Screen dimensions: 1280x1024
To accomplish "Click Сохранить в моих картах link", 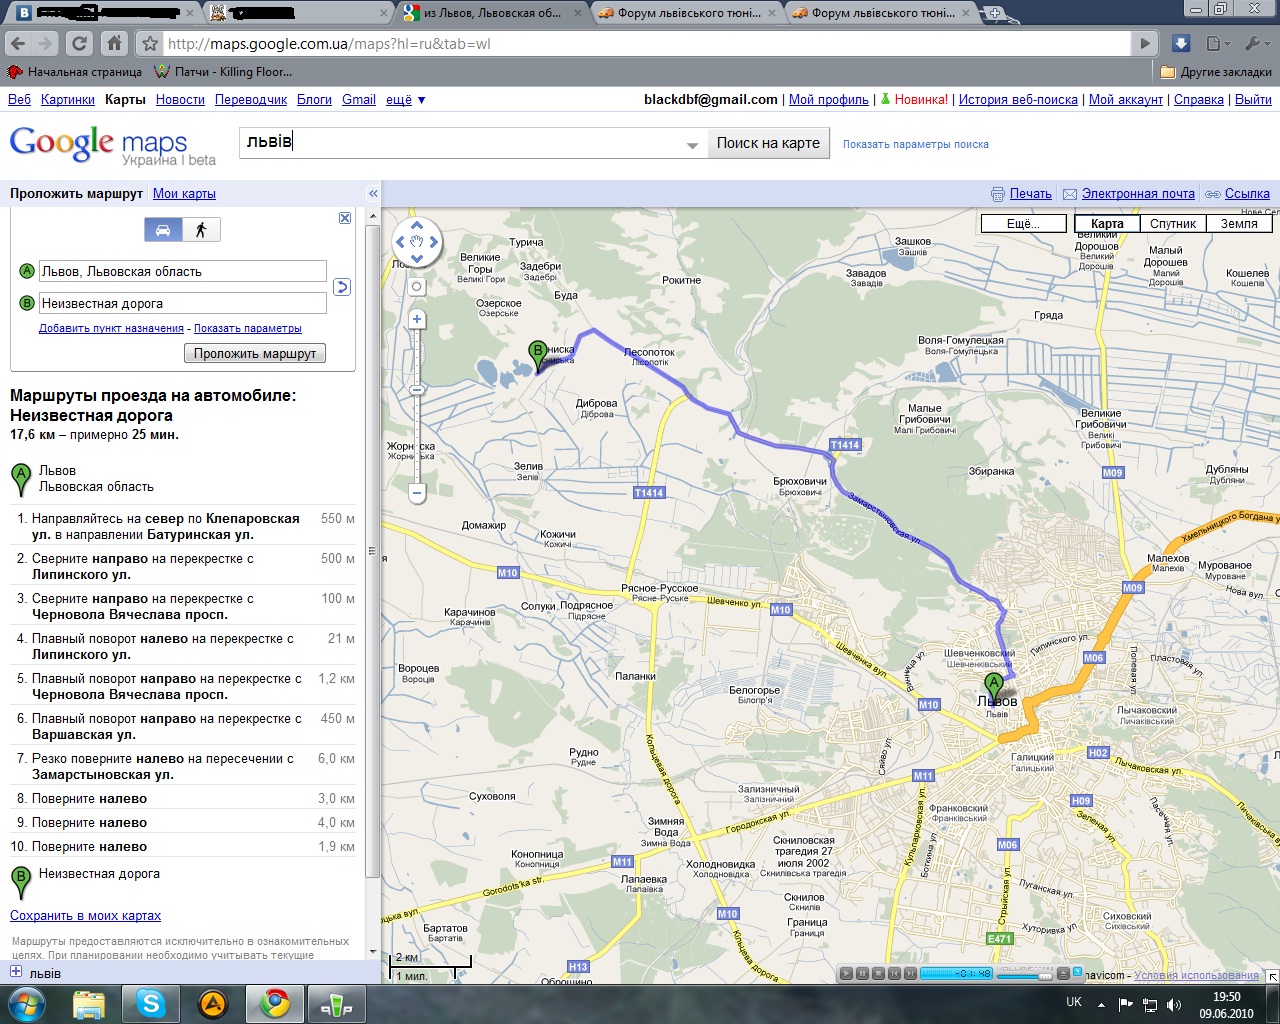I will click(x=85, y=916).
